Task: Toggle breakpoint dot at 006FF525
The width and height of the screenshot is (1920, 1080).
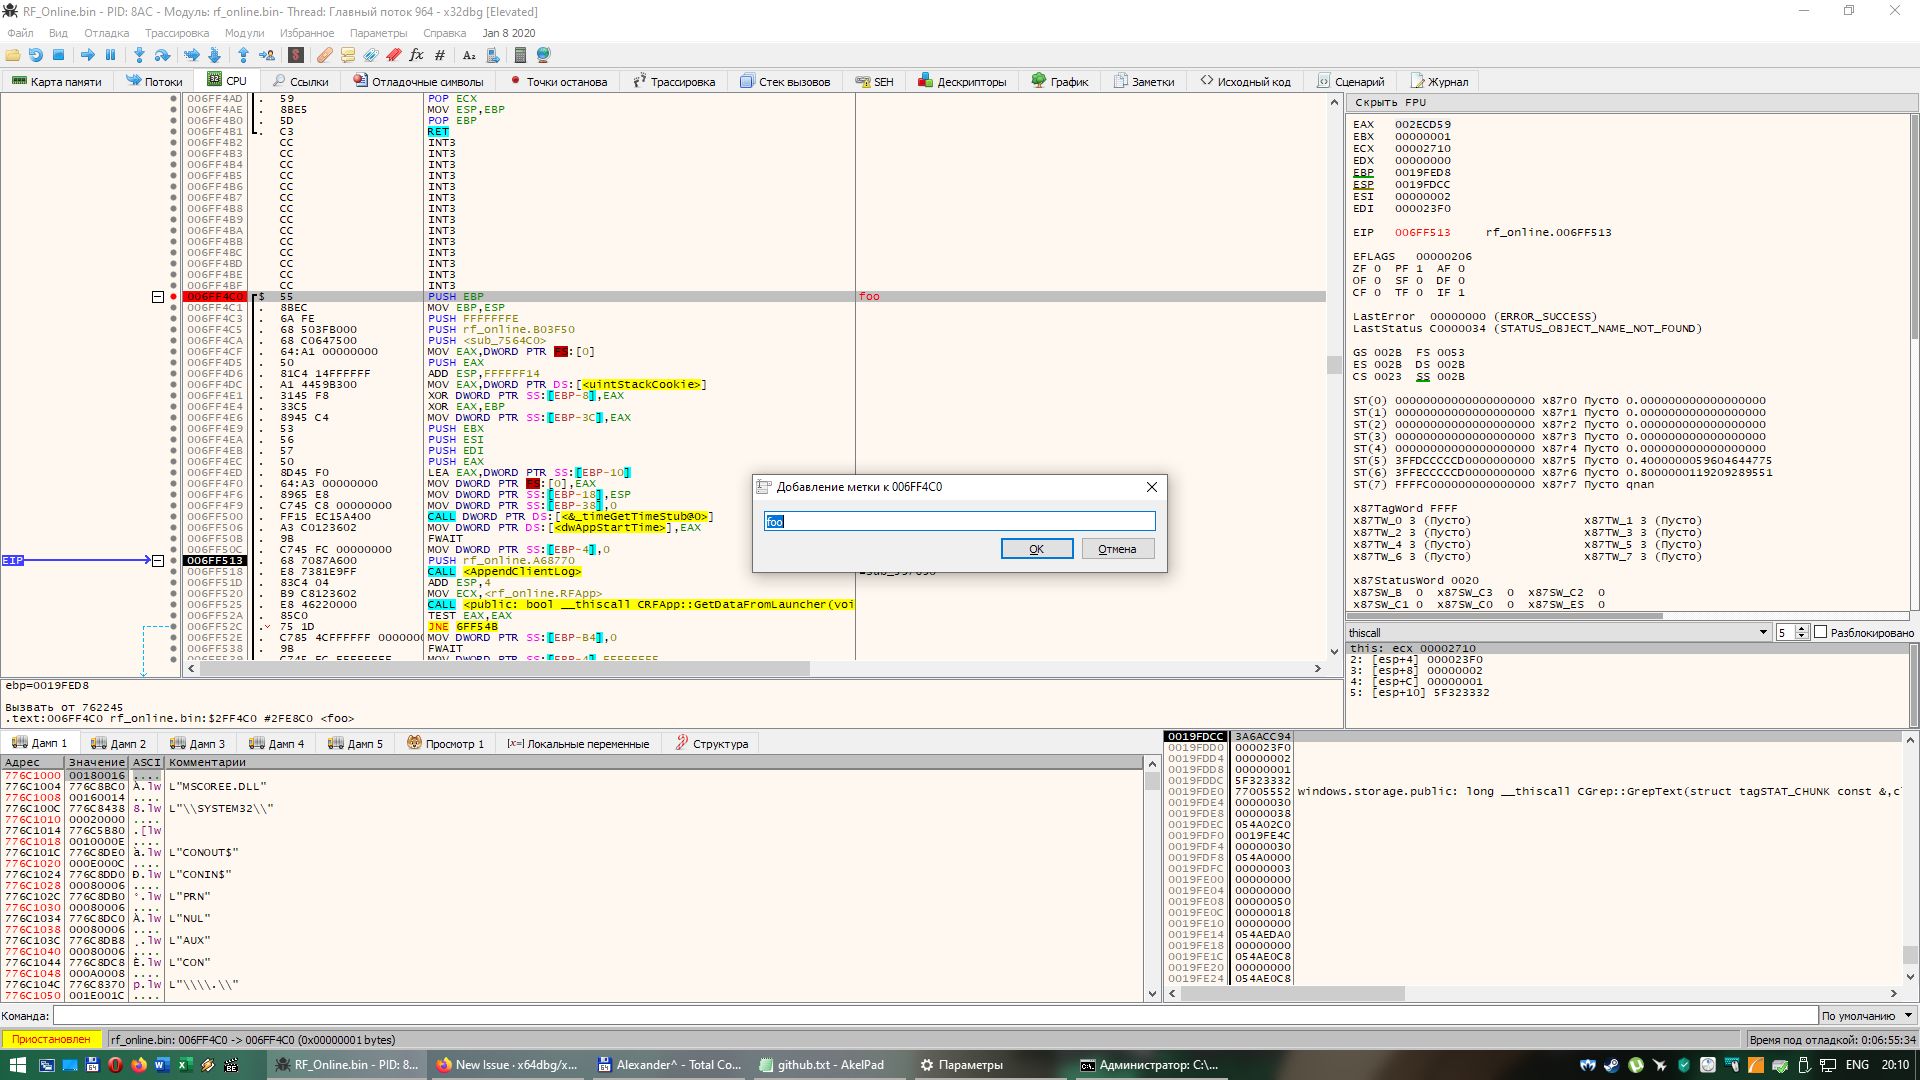Action: [x=174, y=605]
